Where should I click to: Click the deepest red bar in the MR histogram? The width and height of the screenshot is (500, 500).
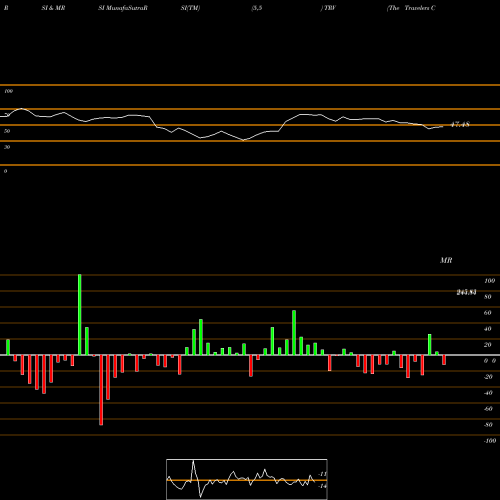[101, 390]
